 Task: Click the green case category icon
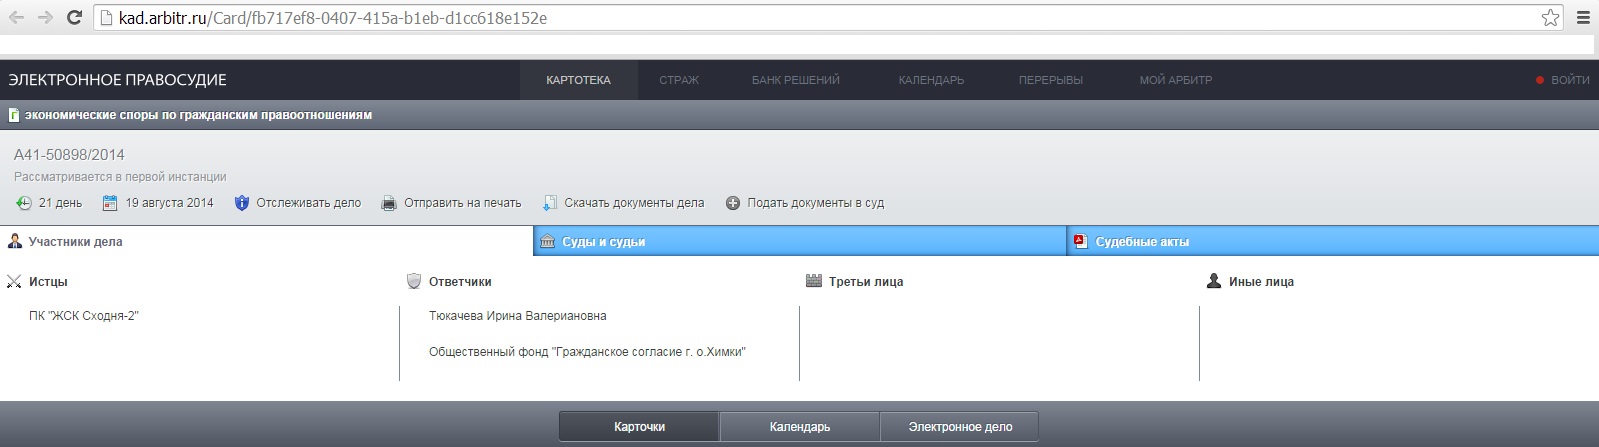14,115
